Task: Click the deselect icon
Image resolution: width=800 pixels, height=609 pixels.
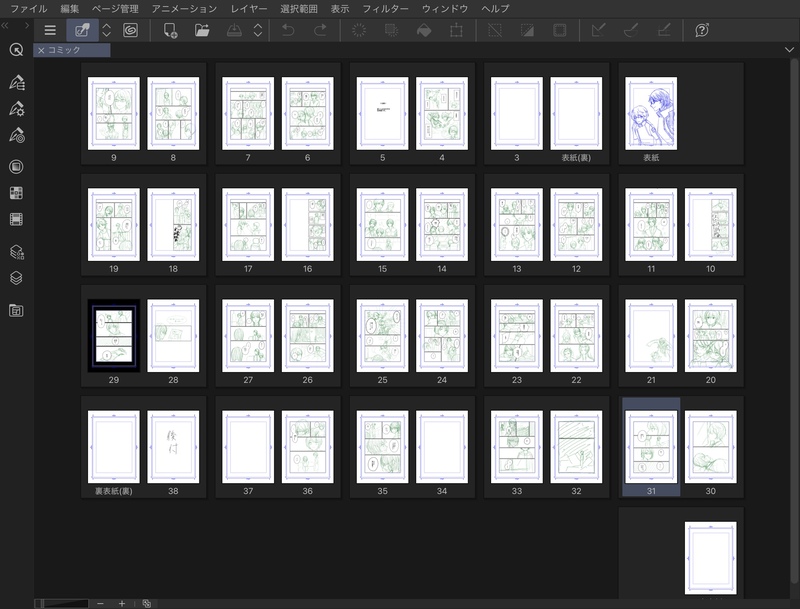Action: 495,31
